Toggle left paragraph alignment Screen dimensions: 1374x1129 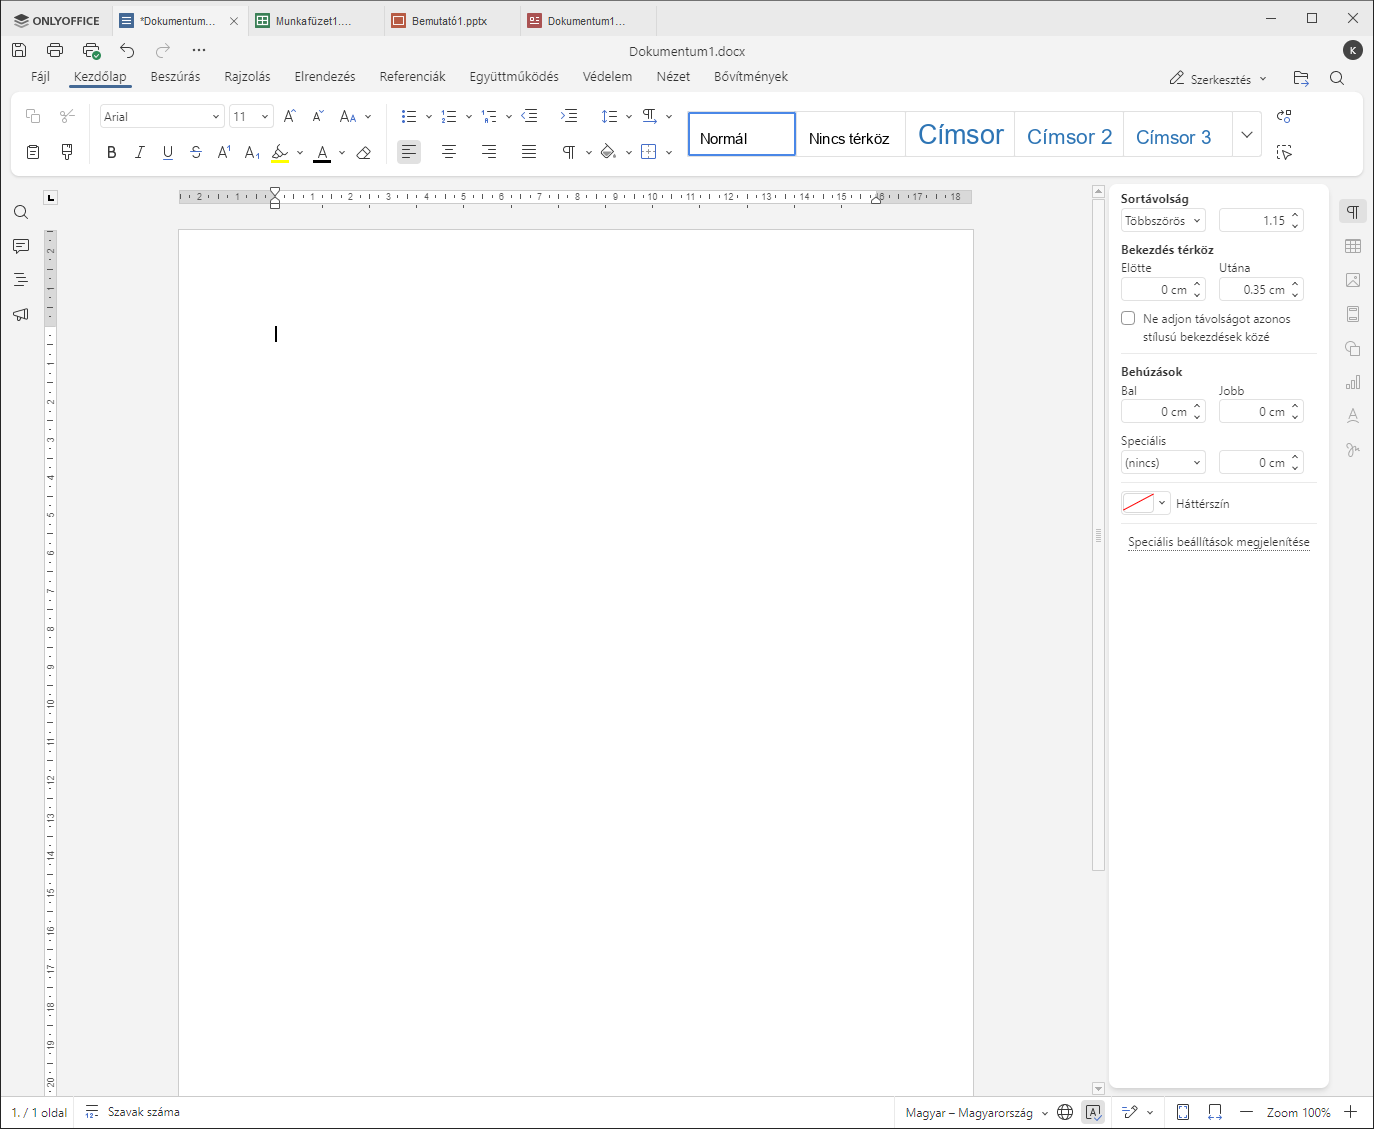pyautogui.click(x=409, y=152)
